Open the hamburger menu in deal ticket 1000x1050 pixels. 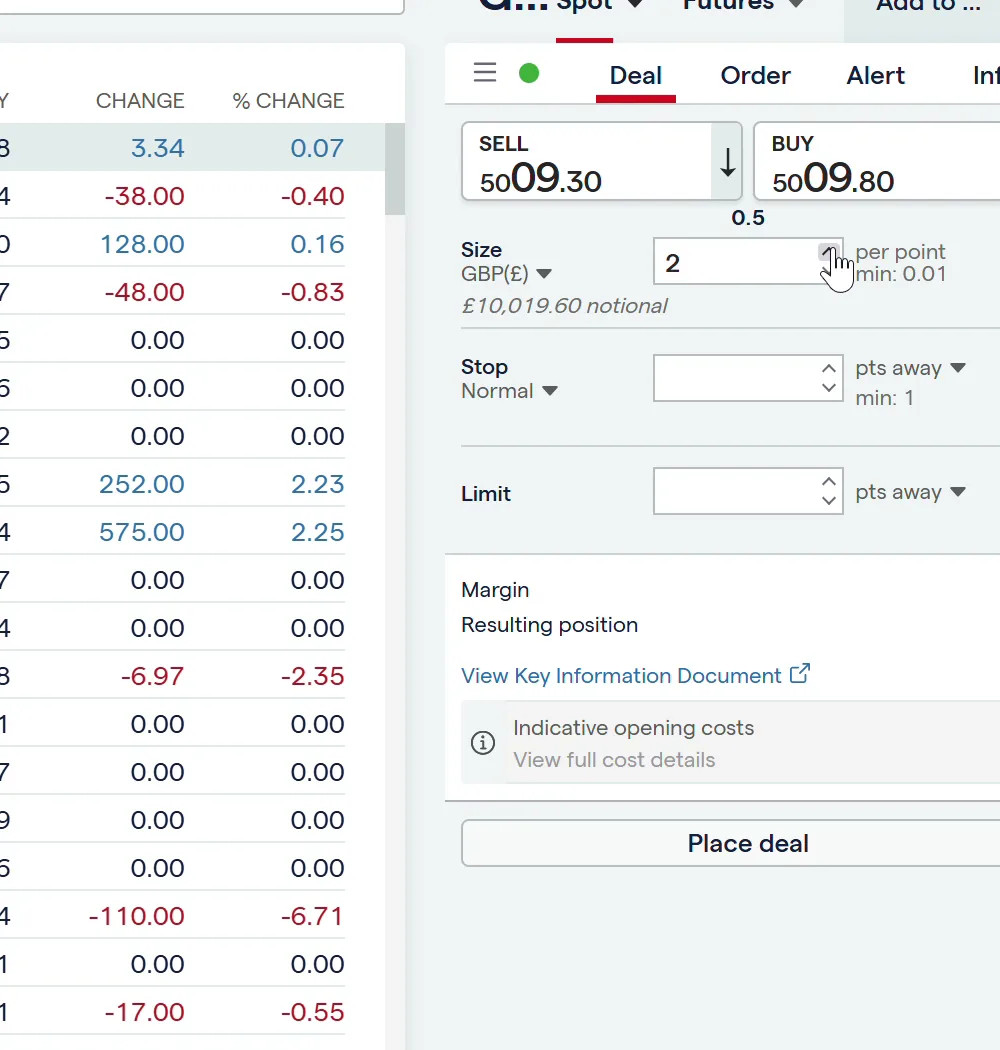[x=485, y=72]
